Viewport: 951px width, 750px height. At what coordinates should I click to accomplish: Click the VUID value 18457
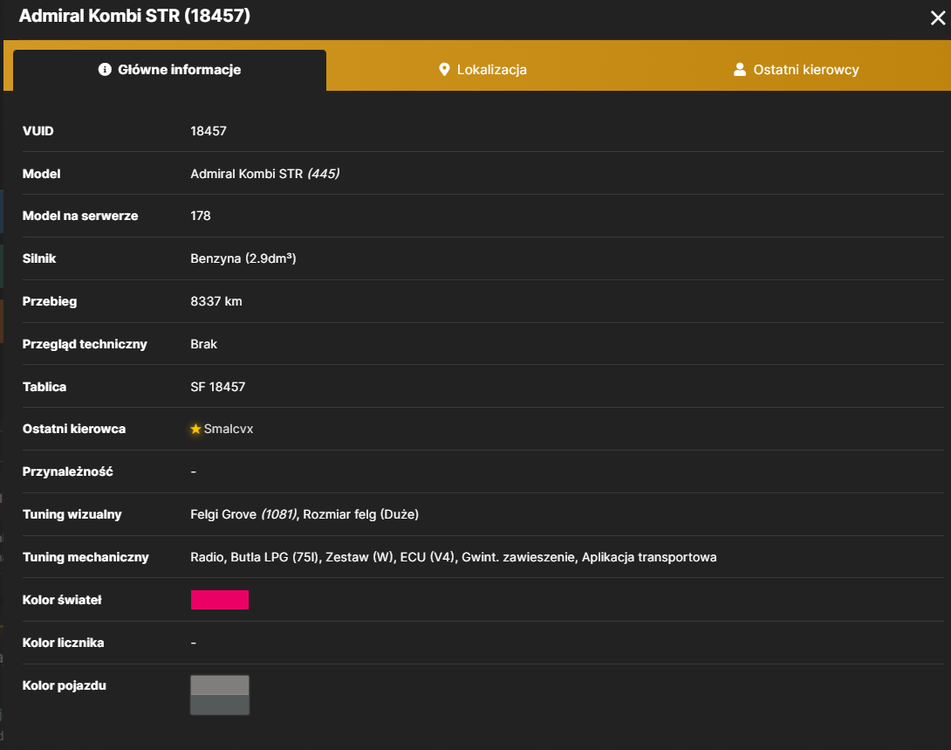[208, 131]
